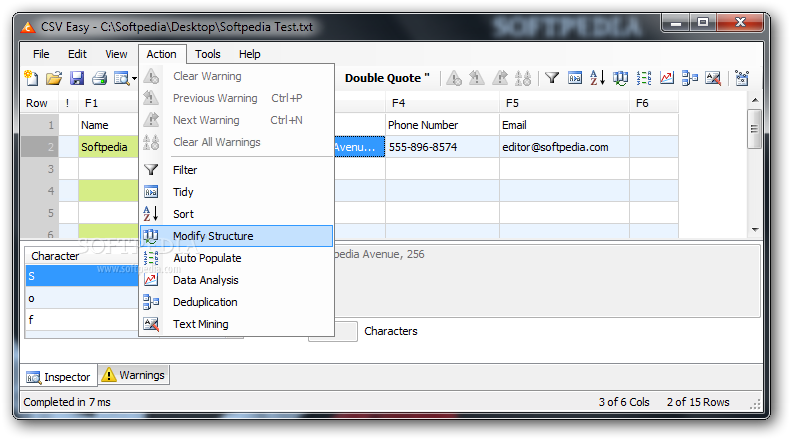Open the File menu

pos(41,54)
